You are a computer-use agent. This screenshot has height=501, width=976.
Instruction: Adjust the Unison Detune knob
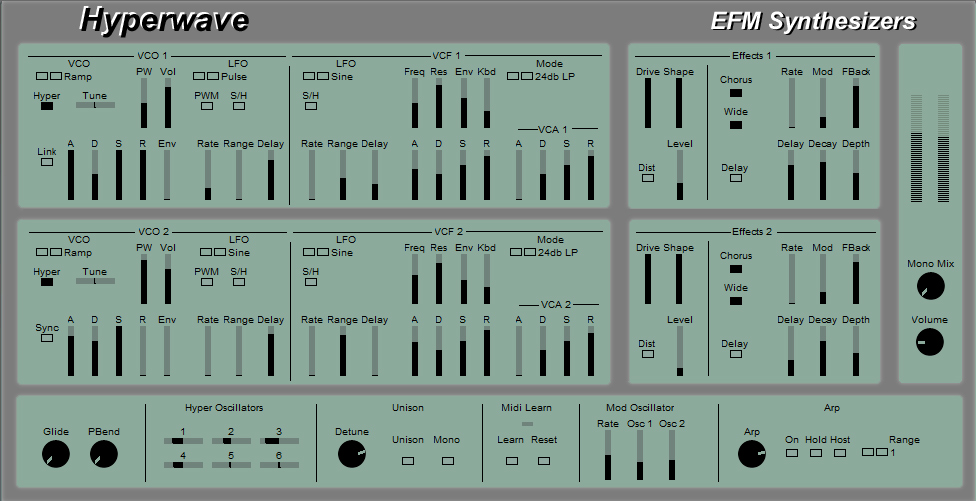[x=352, y=454]
